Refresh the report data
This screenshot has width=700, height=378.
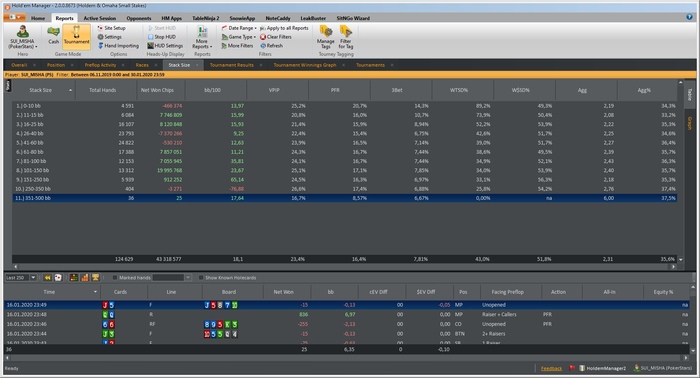click(271, 46)
